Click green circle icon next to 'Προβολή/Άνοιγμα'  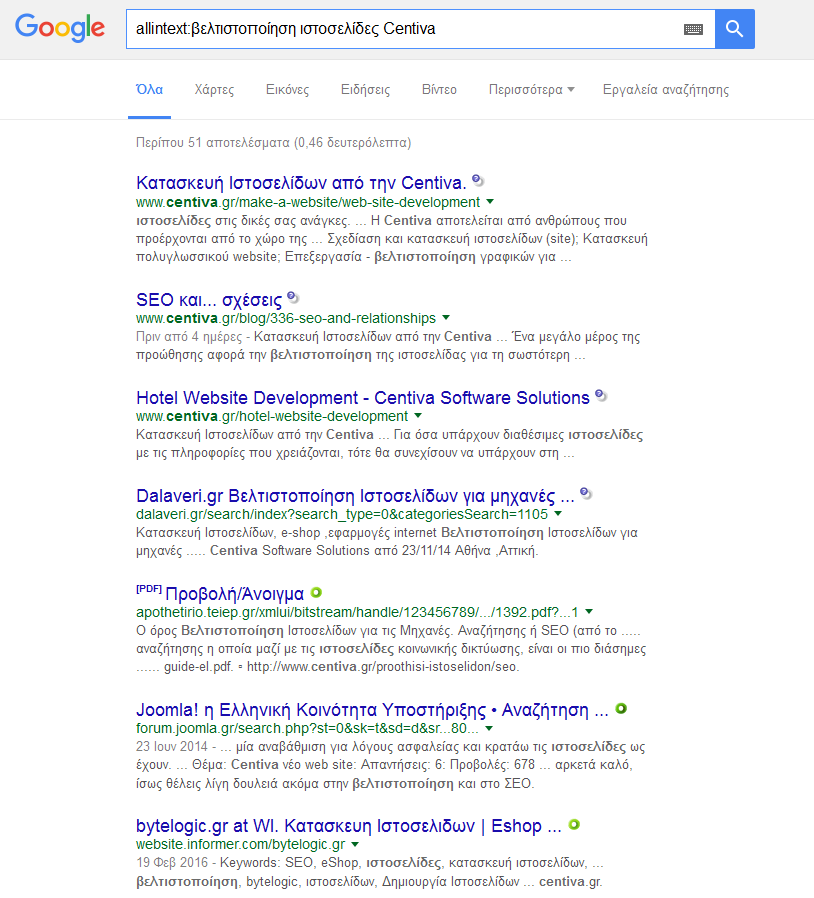pos(316,592)
